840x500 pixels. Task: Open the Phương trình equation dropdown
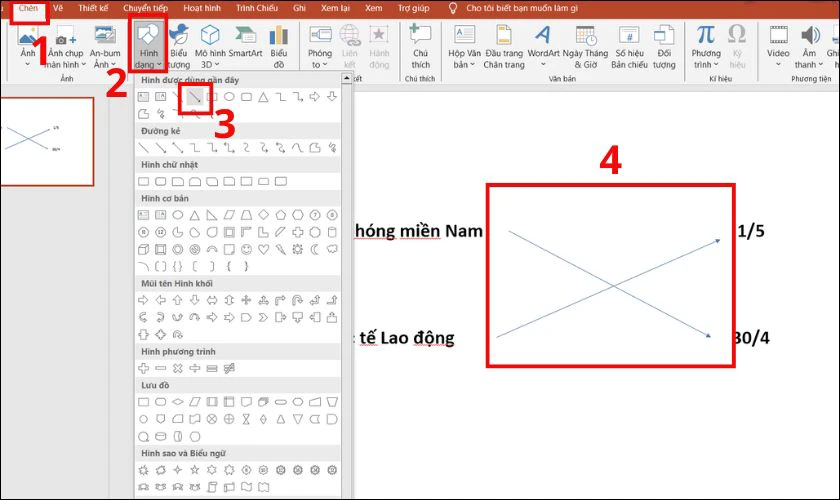706,47
